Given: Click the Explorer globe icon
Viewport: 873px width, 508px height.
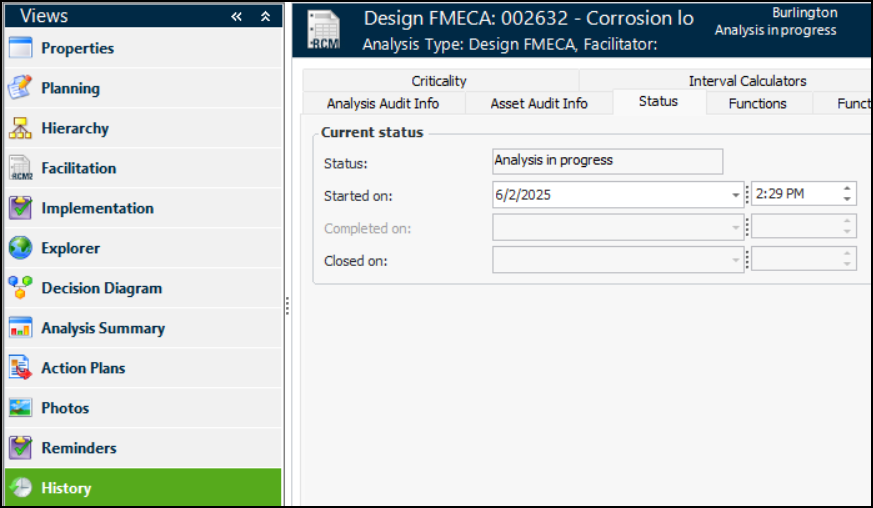Looking at the screenshot, I should [21, 248].
